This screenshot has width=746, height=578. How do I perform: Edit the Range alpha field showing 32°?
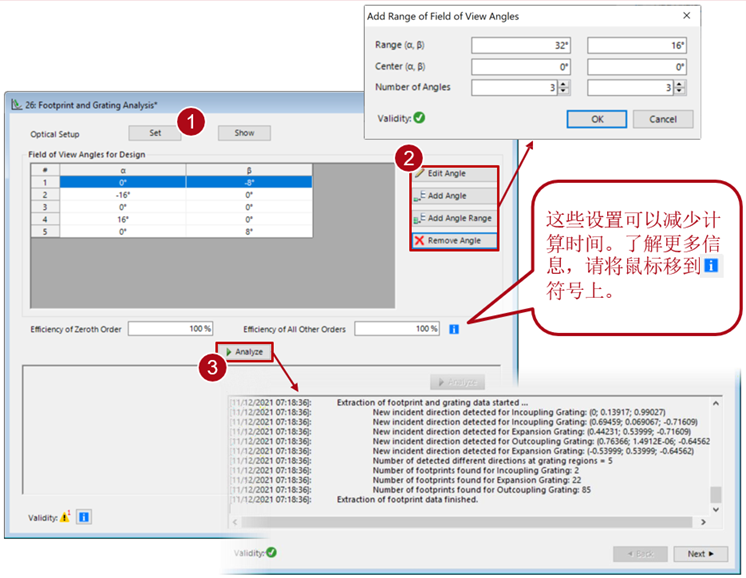pyautogui.click(x=521, y=46)
